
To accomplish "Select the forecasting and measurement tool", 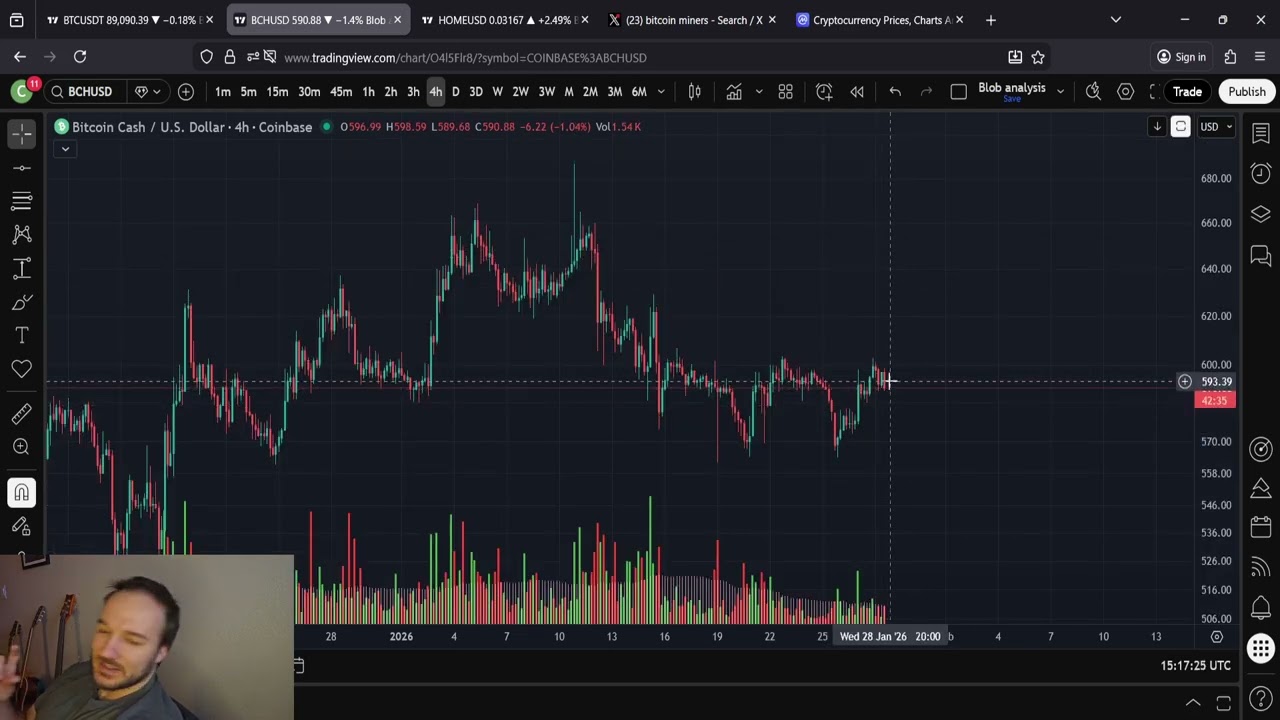I will [22, 268].
